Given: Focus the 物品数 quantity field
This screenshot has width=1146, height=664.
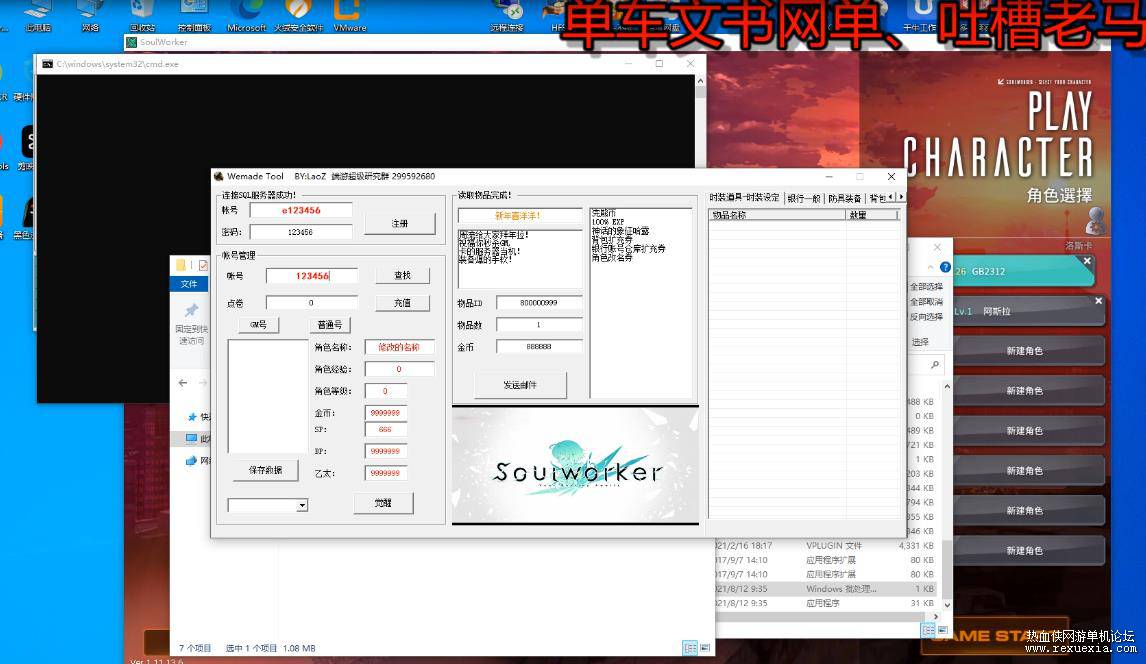Looking at the screenshot, I should [x=539, y=324].
